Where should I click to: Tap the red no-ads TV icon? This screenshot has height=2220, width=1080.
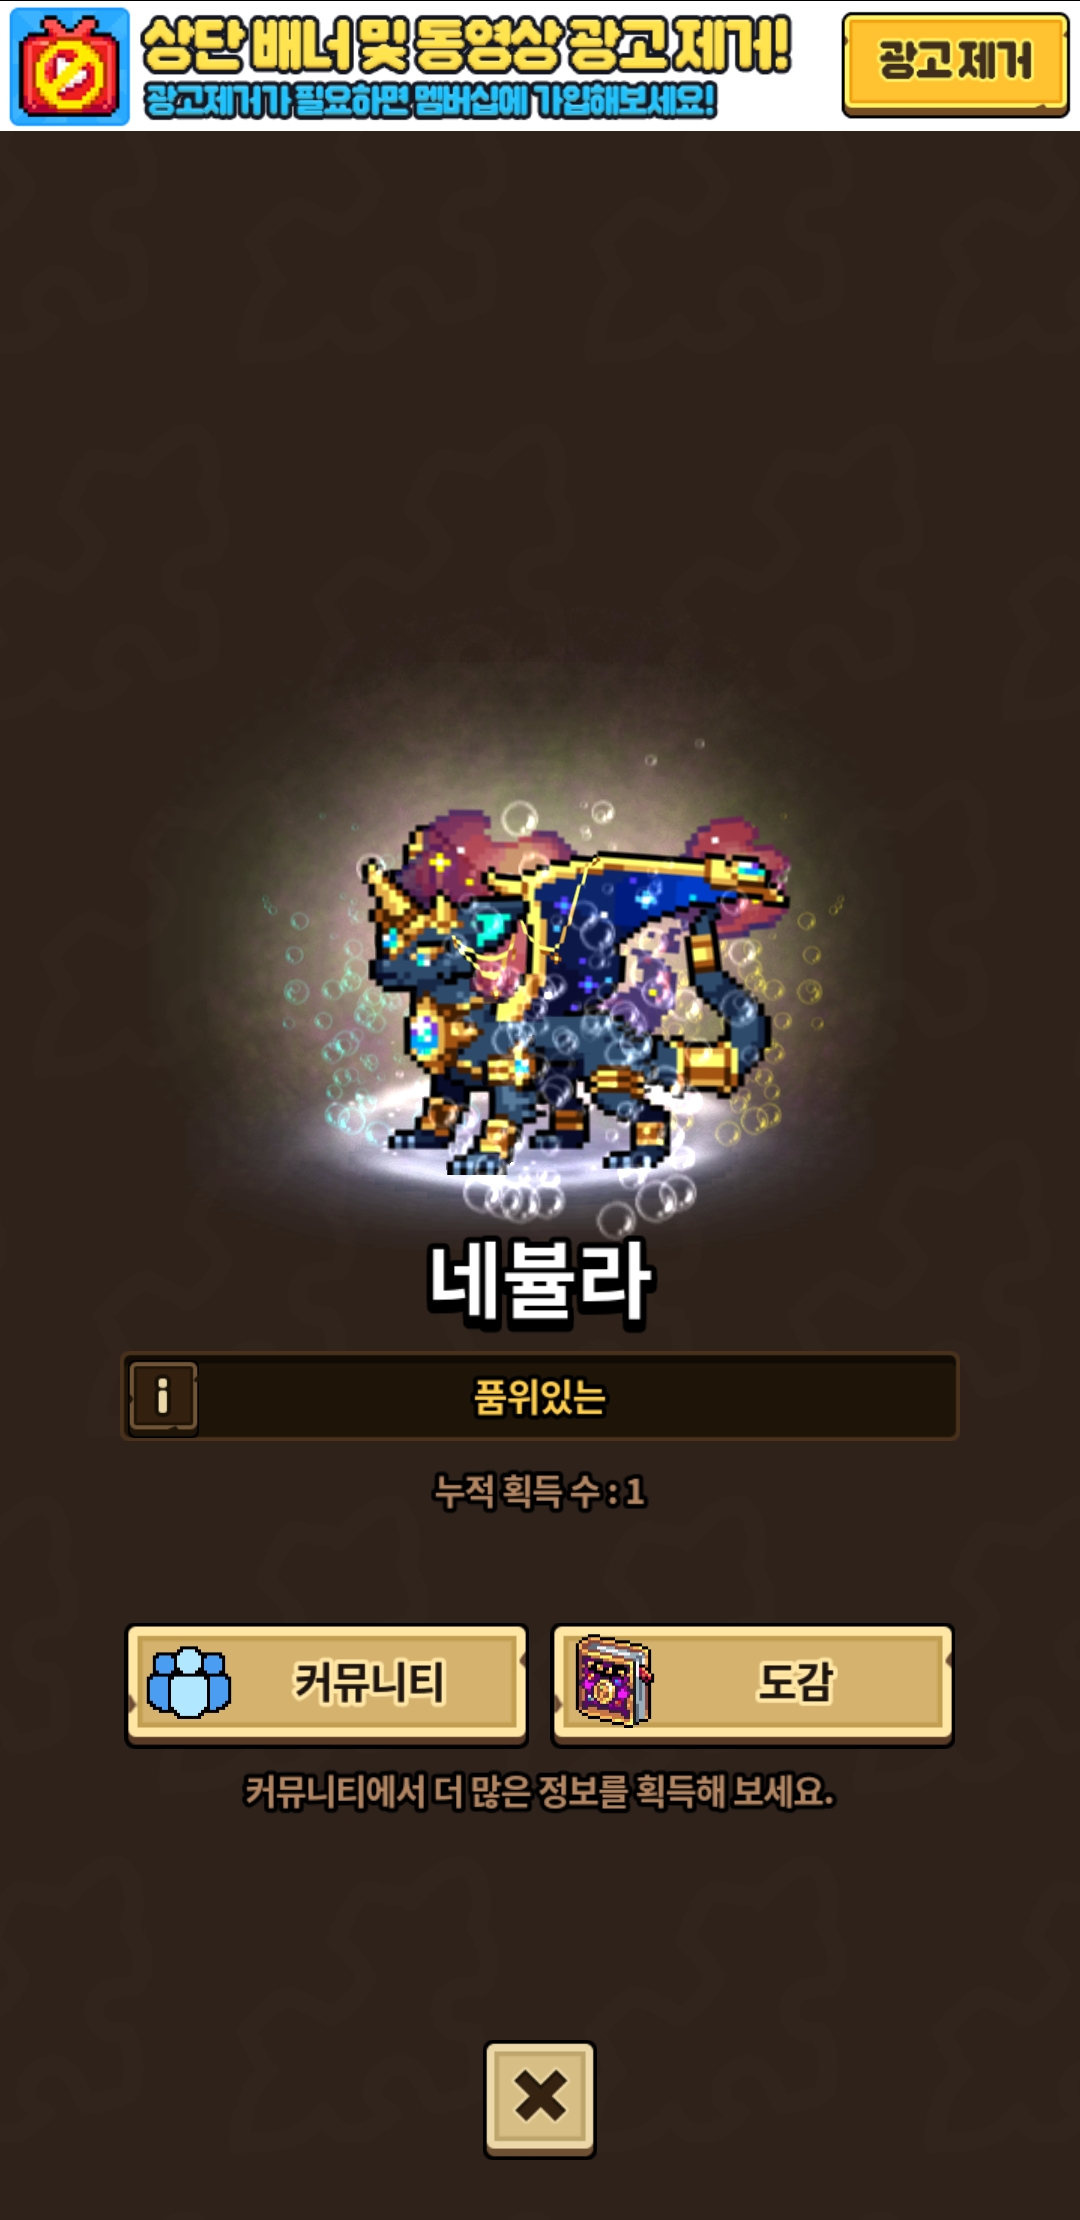coord(69,66)
